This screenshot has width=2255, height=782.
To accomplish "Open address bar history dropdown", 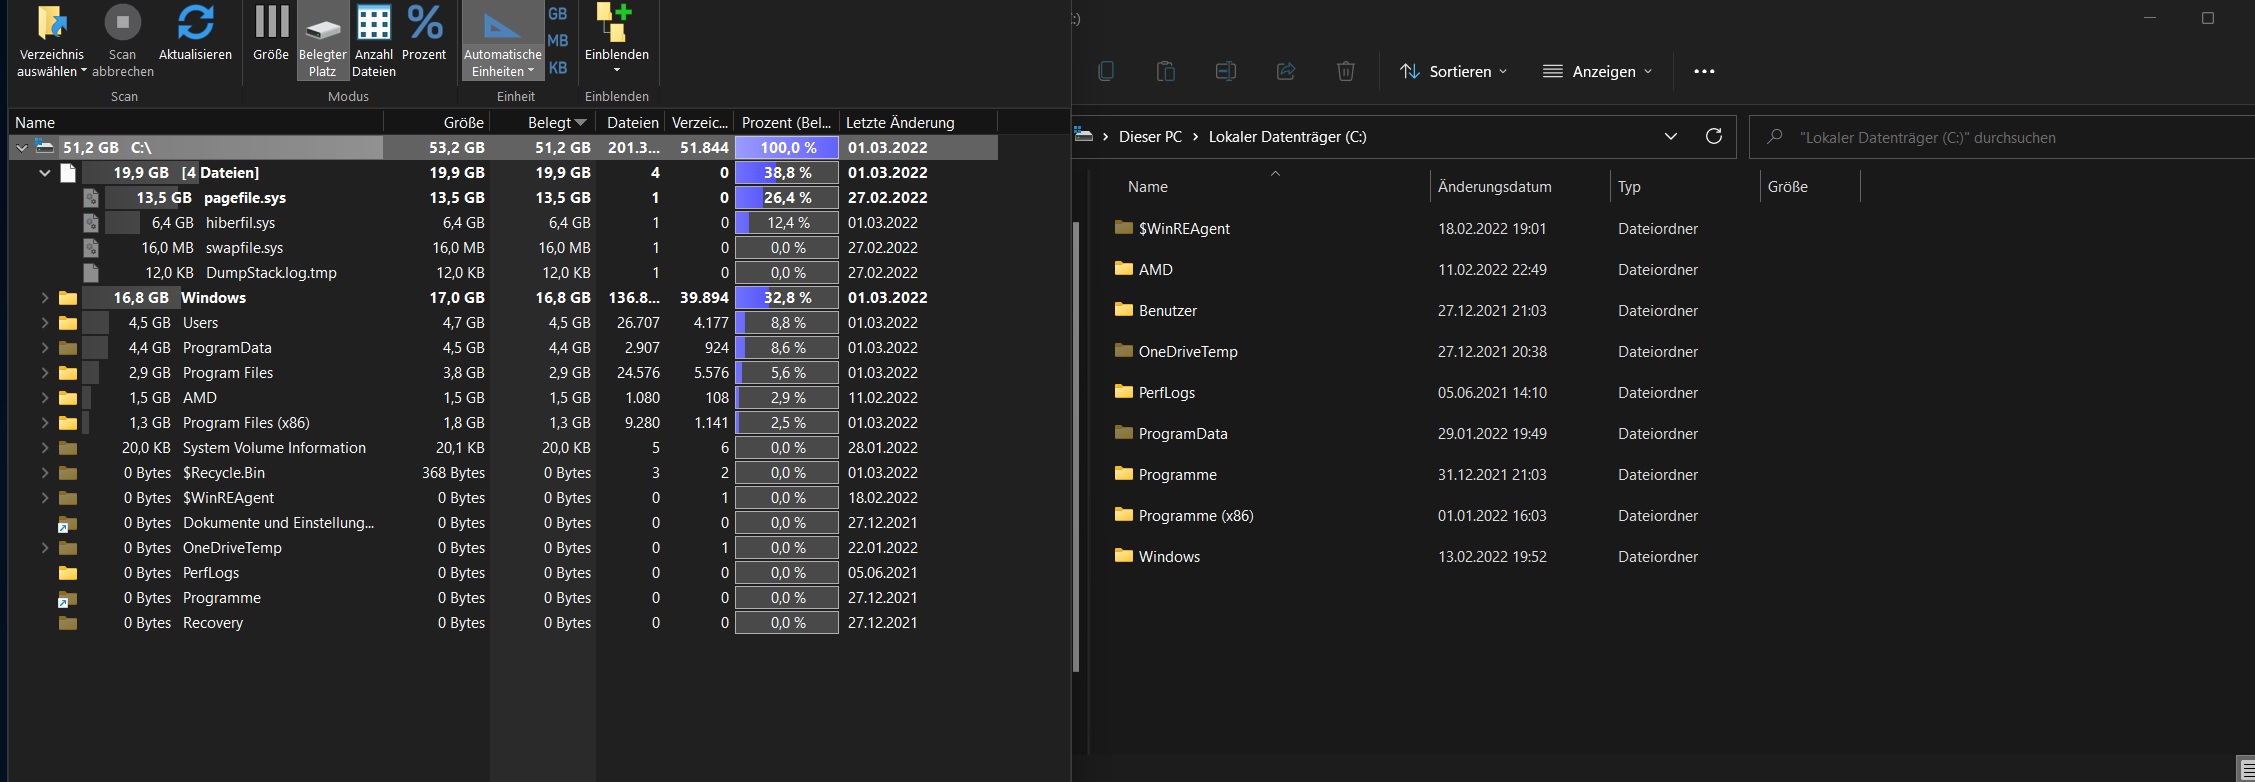I will 1670,137.
